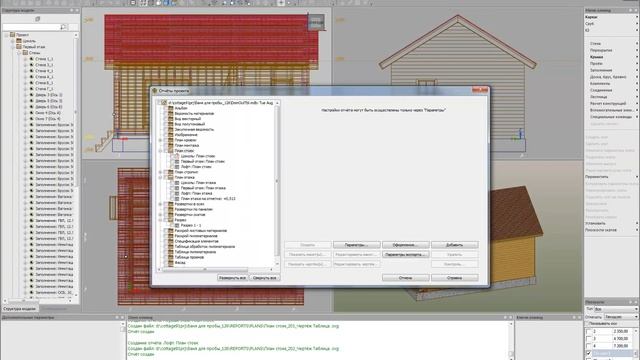Tick the checkbox on the 7 200,00 row
The height and width of the screenshot is (360, 640).
pyautogui.click(x=588, y=346)
